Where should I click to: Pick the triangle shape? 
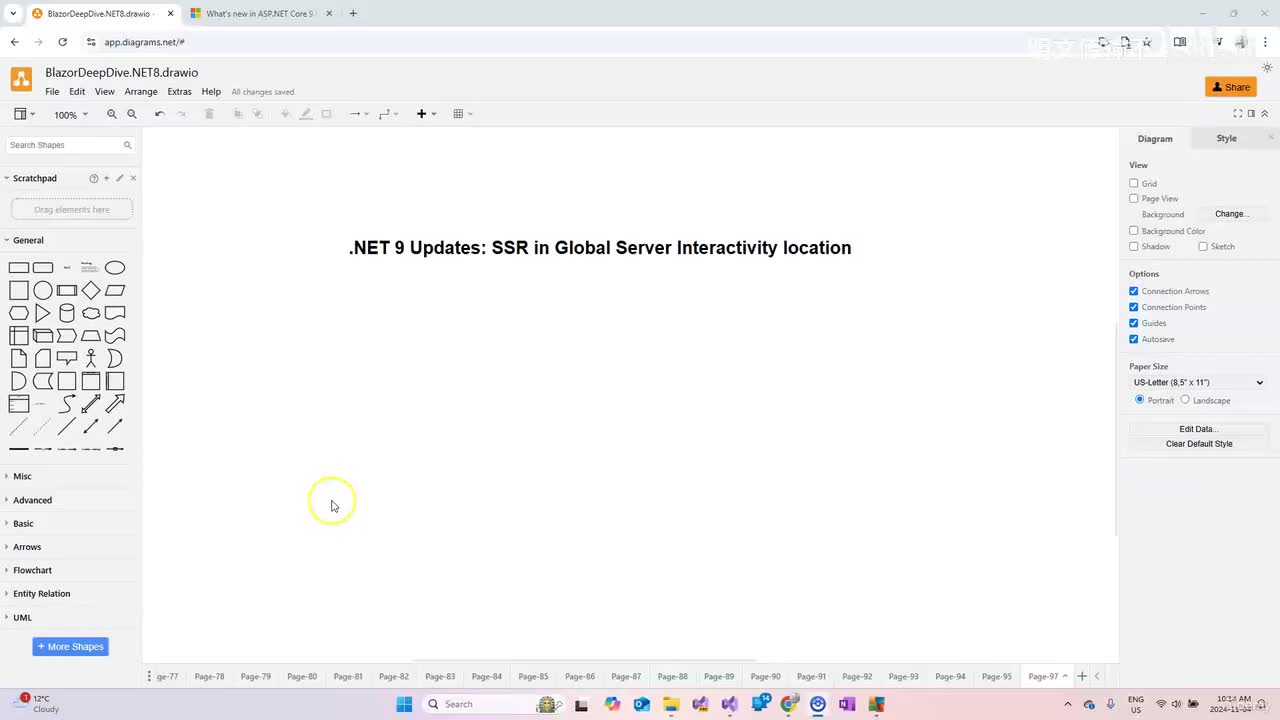click(43, 313)
